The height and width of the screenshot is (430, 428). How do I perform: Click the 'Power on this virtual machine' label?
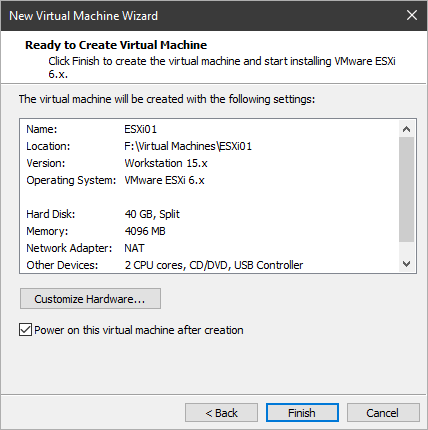[139, 330]
